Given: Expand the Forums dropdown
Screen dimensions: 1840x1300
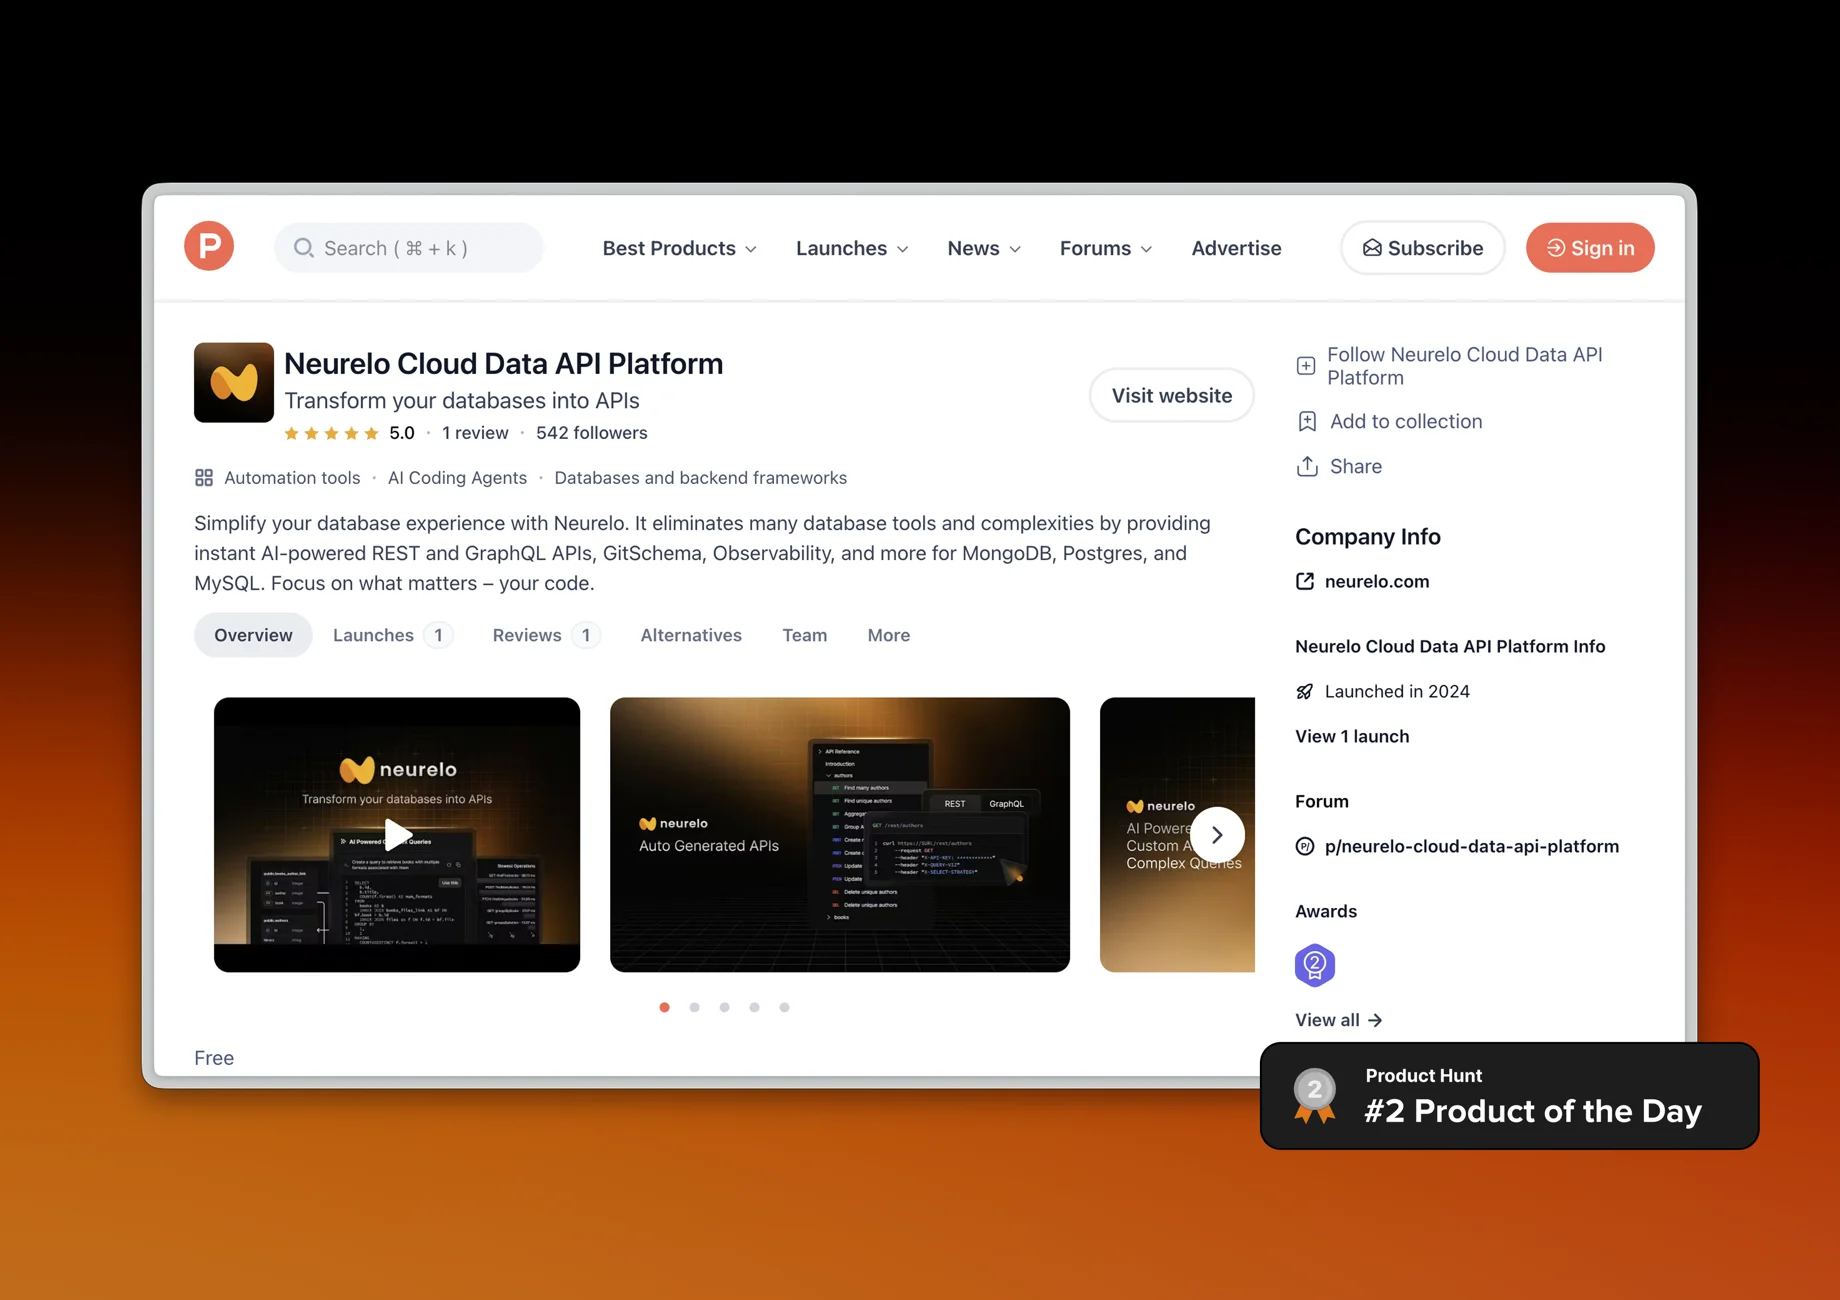Looking at the screenshot, I should [x=1104, y=248].
